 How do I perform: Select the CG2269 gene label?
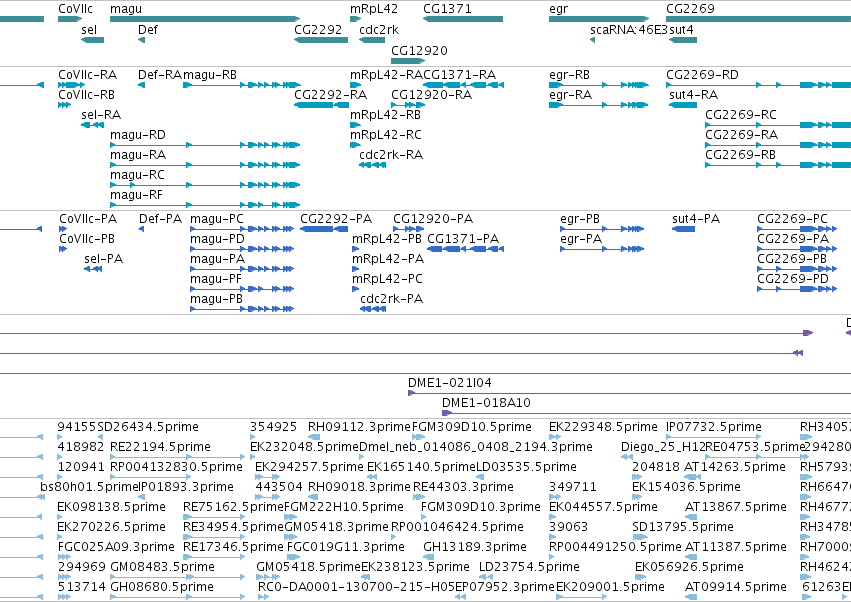click(x=690, y=9)
